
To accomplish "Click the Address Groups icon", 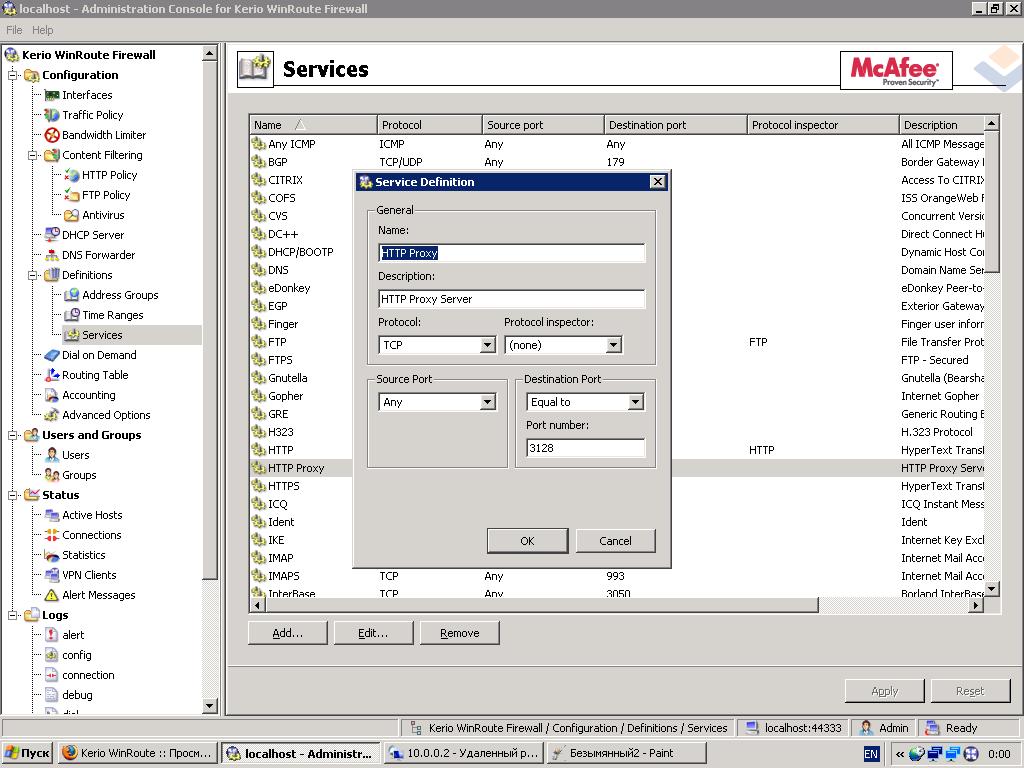I will 72,295.
